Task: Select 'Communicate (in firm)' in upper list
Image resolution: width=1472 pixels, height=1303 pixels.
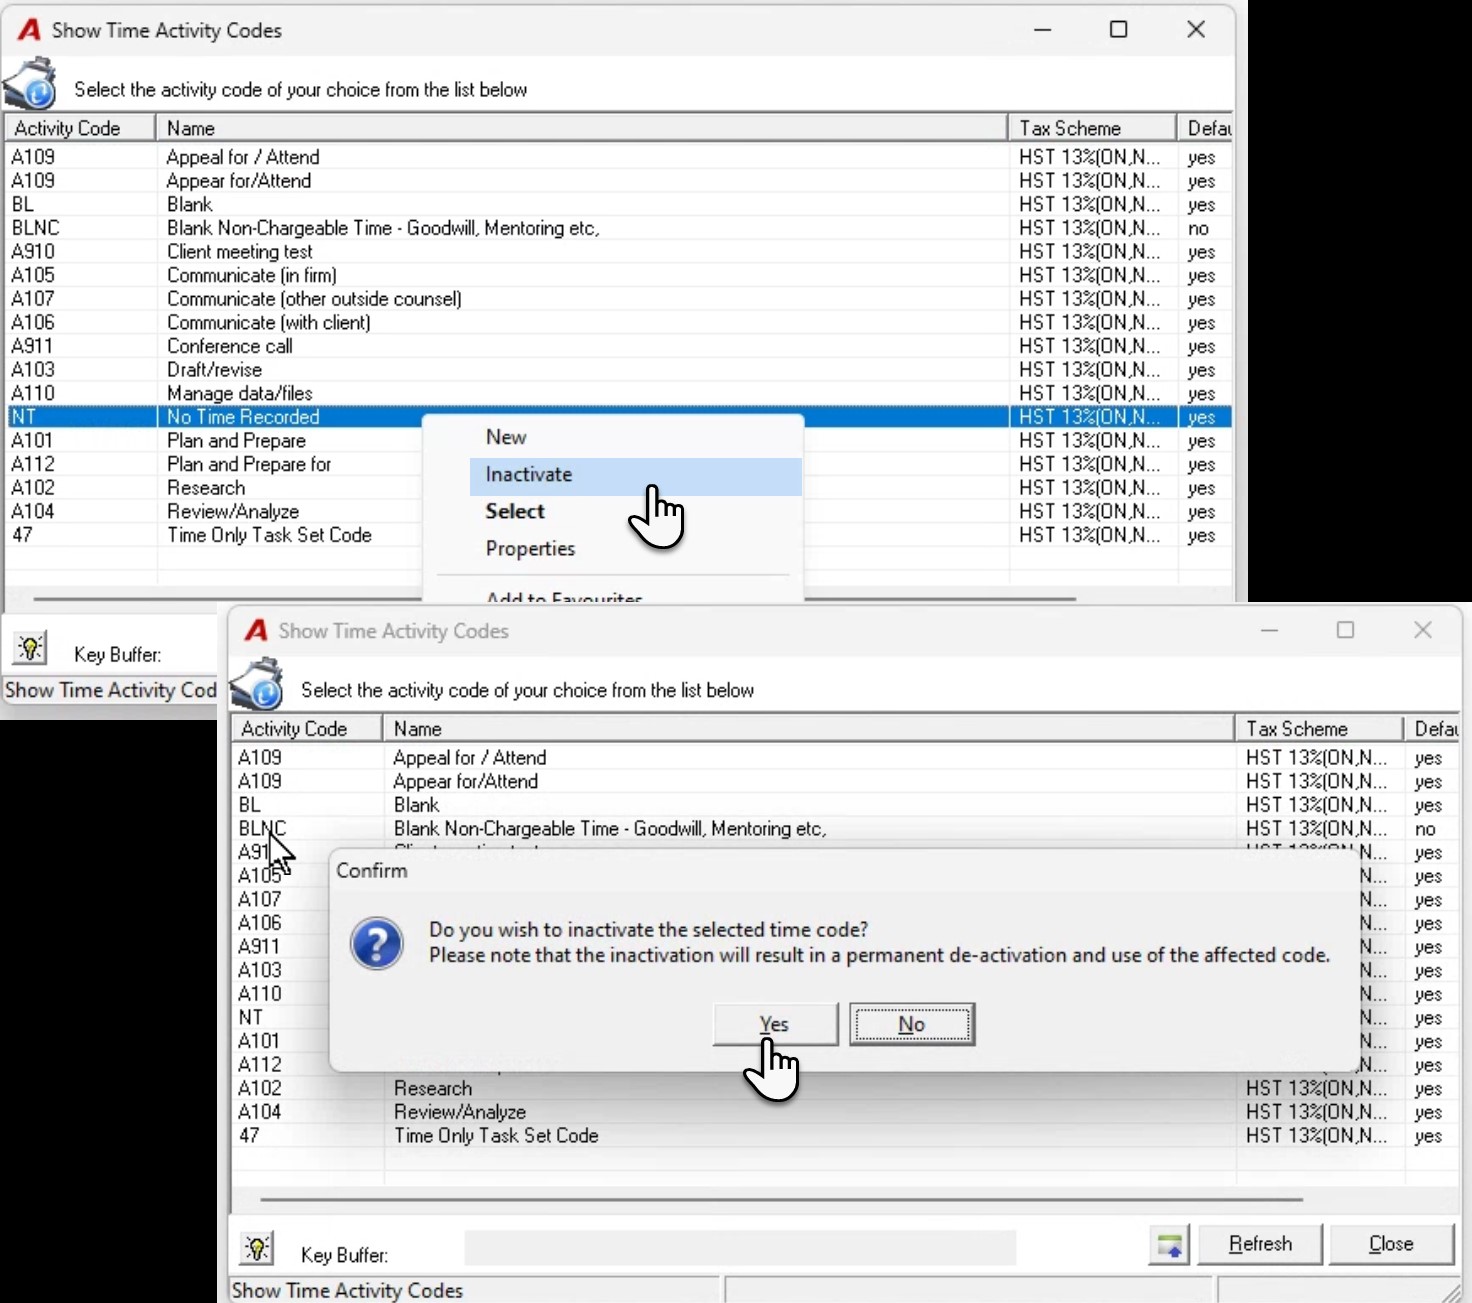Action: pyautogui.click(x=619, y=275)
